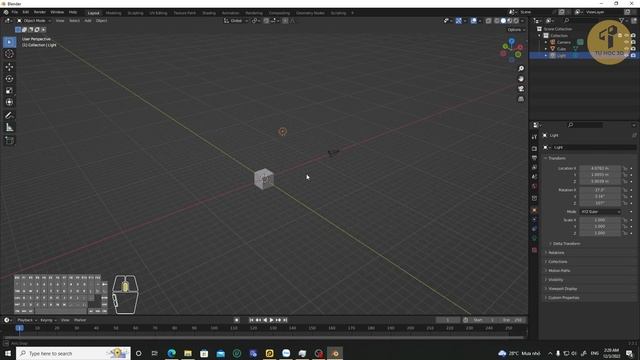Select the Scale tool
The image size is (640, 360).
(9, 91)
